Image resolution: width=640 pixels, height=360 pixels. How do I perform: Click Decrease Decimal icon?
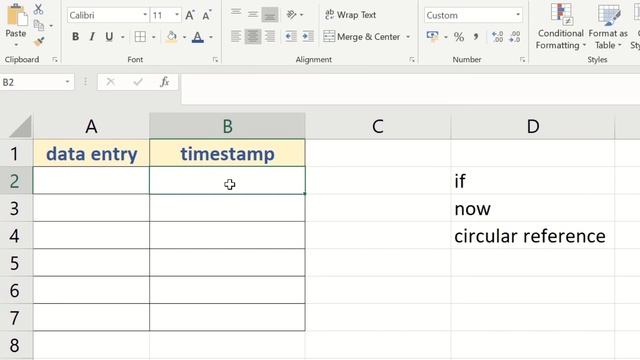click(x=515, y=37)
